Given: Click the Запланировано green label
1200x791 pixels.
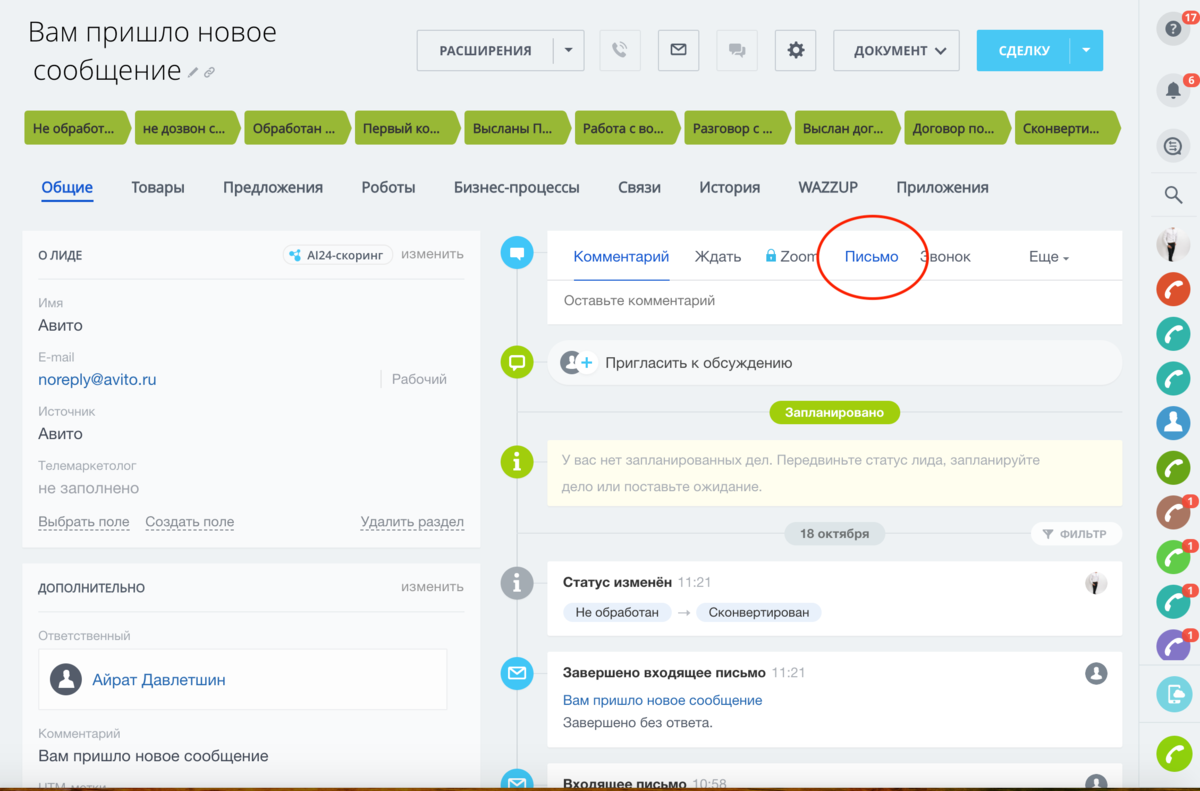Looking at the screenshot, I should coord(834,412).
